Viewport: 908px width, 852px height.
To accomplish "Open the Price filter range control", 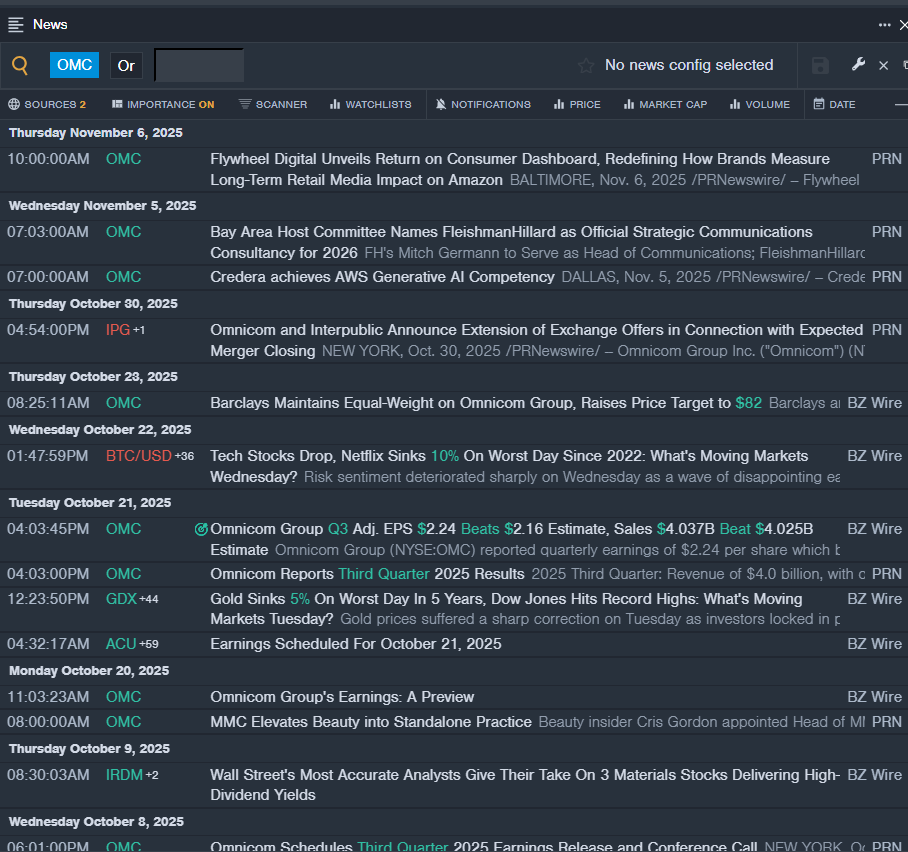I will click(577, 104).
